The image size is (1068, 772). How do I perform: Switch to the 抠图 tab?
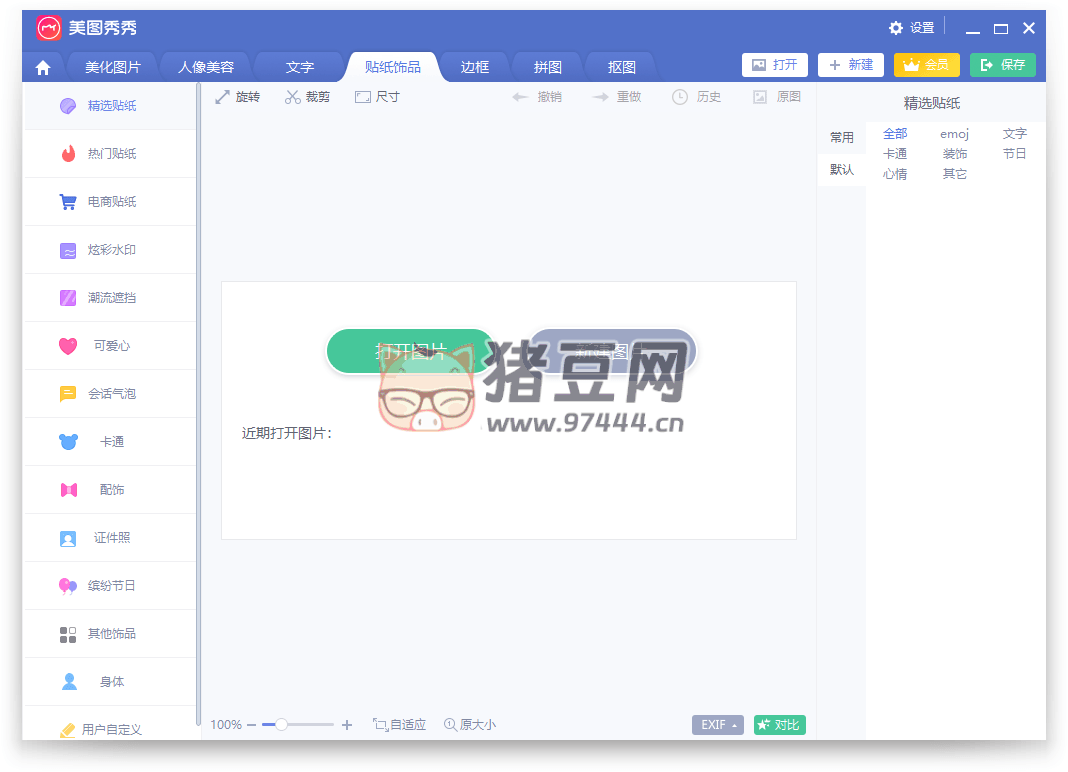(x=621, y=67)
